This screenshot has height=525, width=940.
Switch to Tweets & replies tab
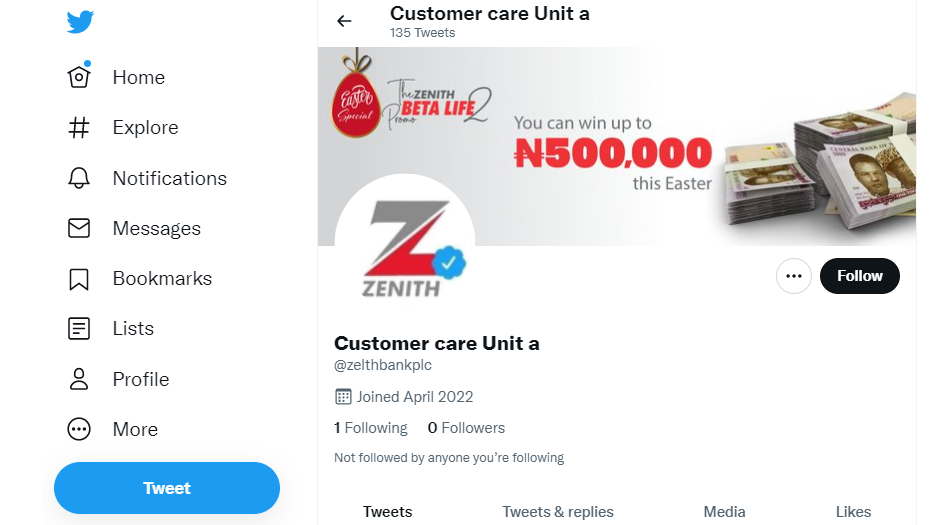[558, 511]
